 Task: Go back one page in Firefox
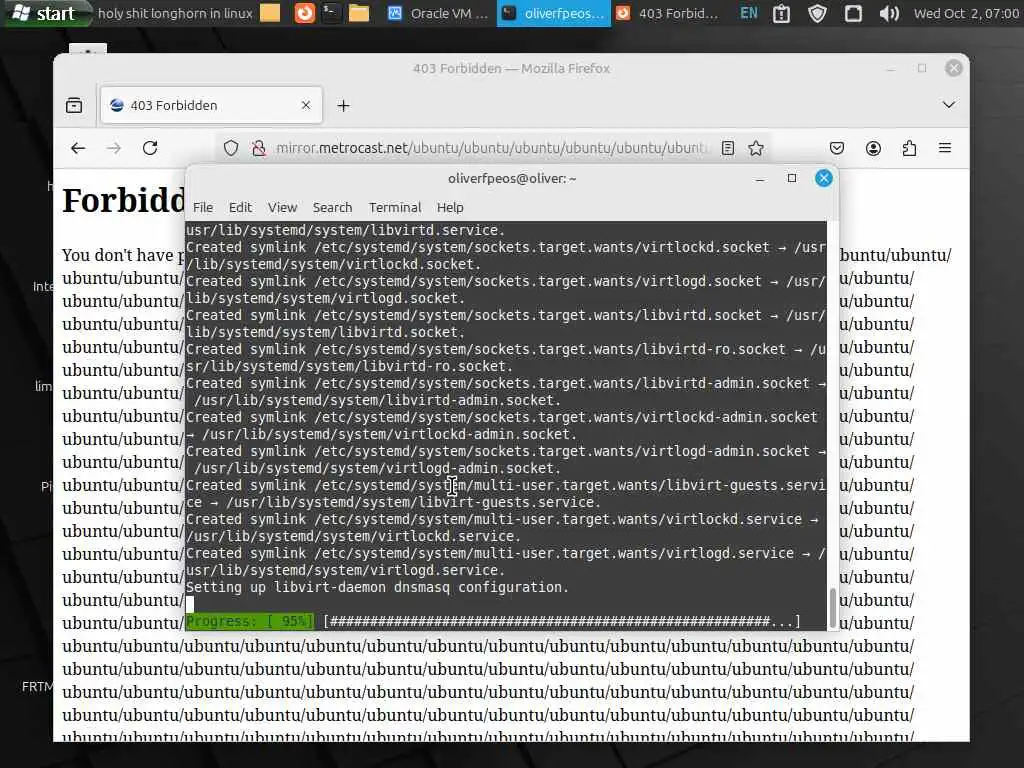click(x=78, y=148)
